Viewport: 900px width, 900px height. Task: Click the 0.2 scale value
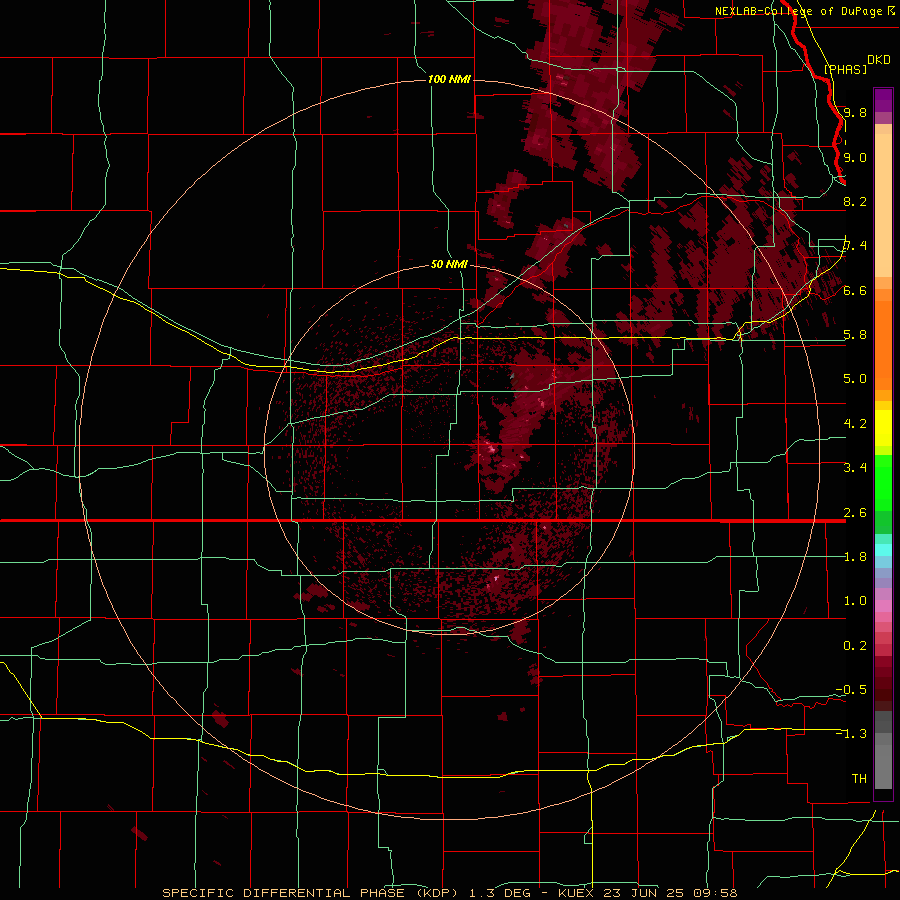click(x=855, y=646)
